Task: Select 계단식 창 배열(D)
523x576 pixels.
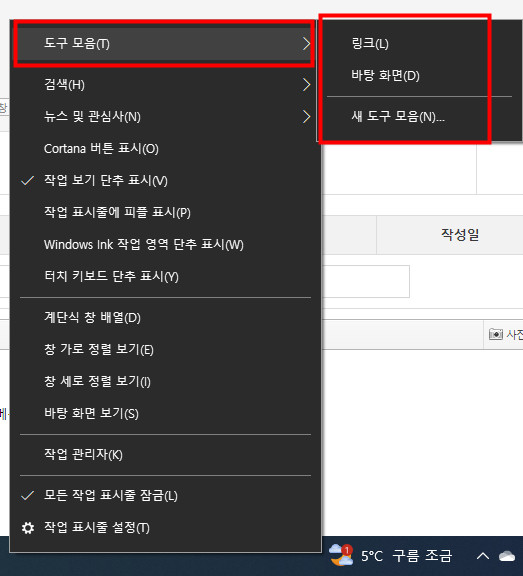Action: 165,317
